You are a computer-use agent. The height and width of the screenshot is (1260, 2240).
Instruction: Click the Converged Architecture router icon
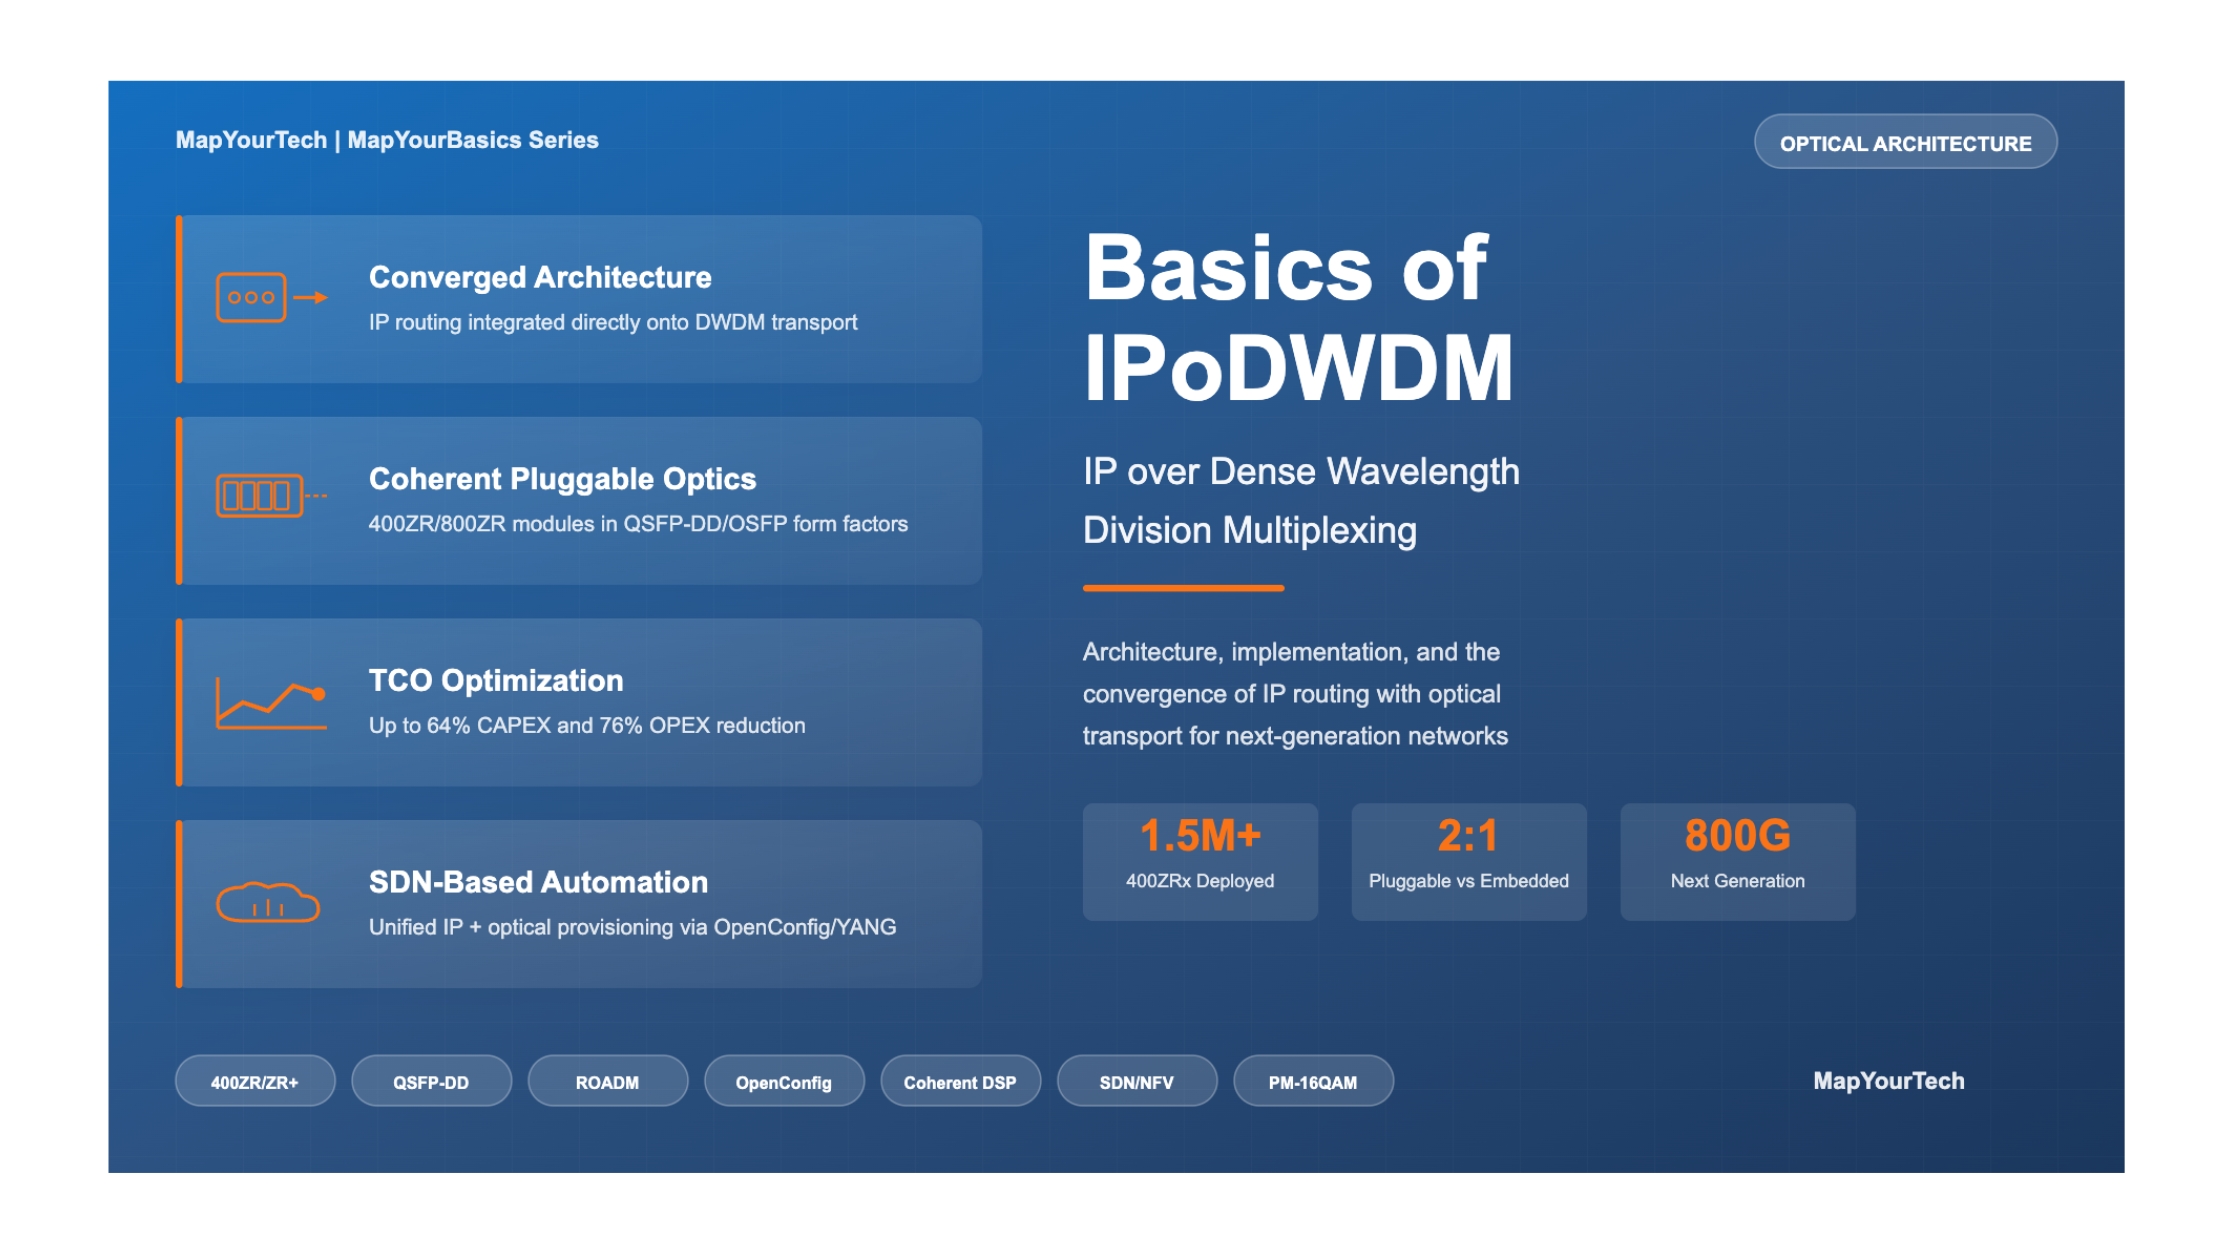(x=270, y=297)
